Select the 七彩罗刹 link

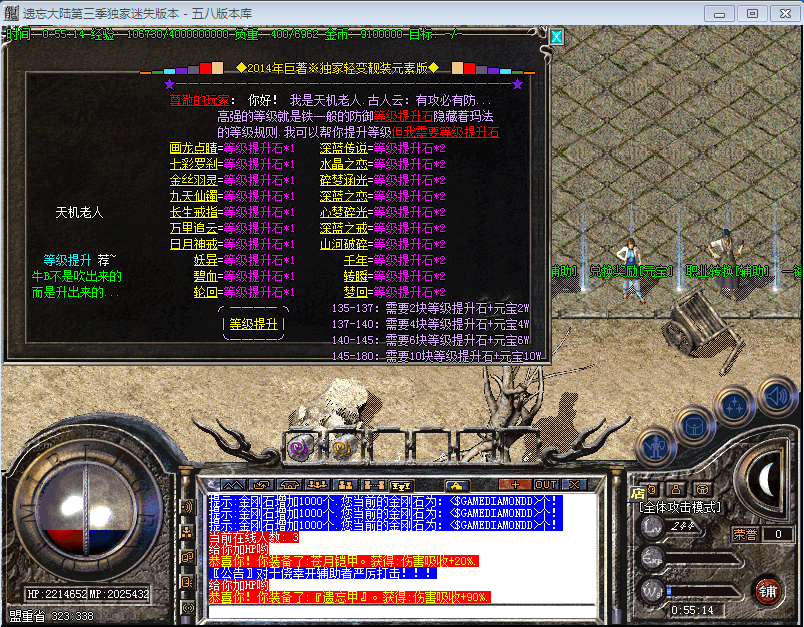point(194,165)
